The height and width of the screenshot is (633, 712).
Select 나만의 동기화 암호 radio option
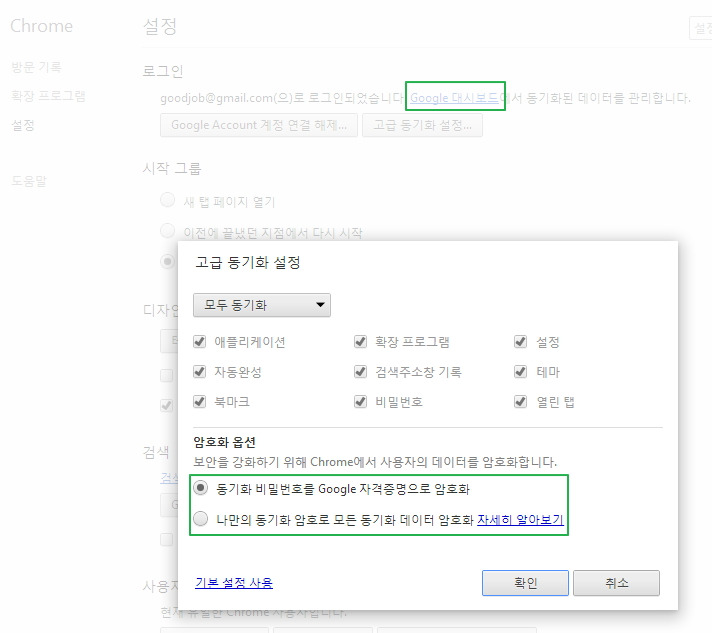coord(200,519)
